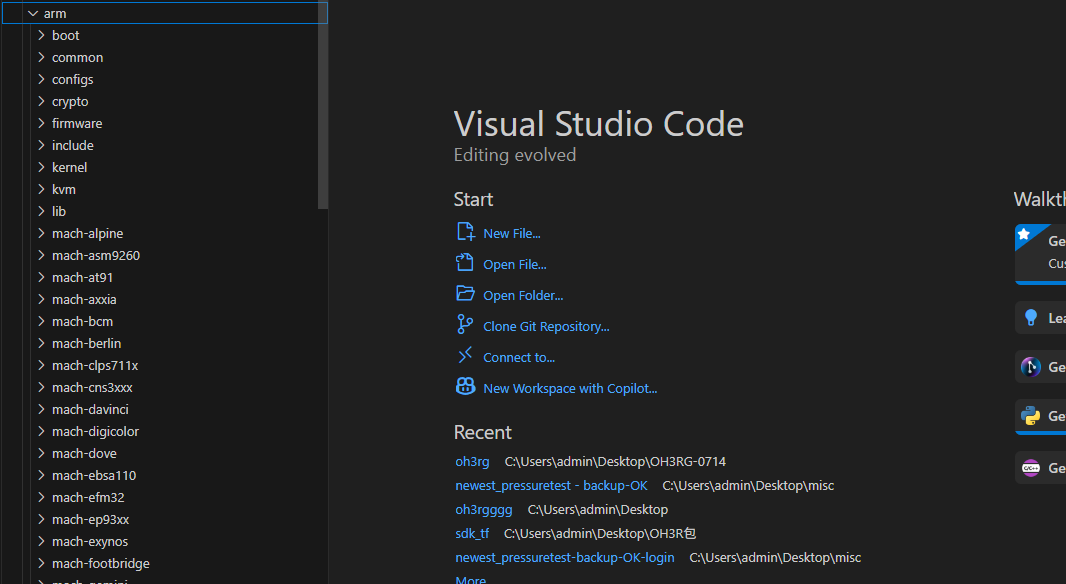This screenshot has height=584, width=1066.
Task: Select Clone Git Repository... link
Action: click(x=546, y=326)
